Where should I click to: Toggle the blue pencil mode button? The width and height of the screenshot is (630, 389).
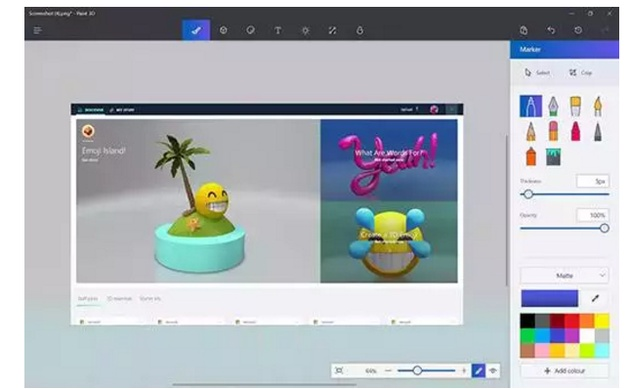point(478,371)
